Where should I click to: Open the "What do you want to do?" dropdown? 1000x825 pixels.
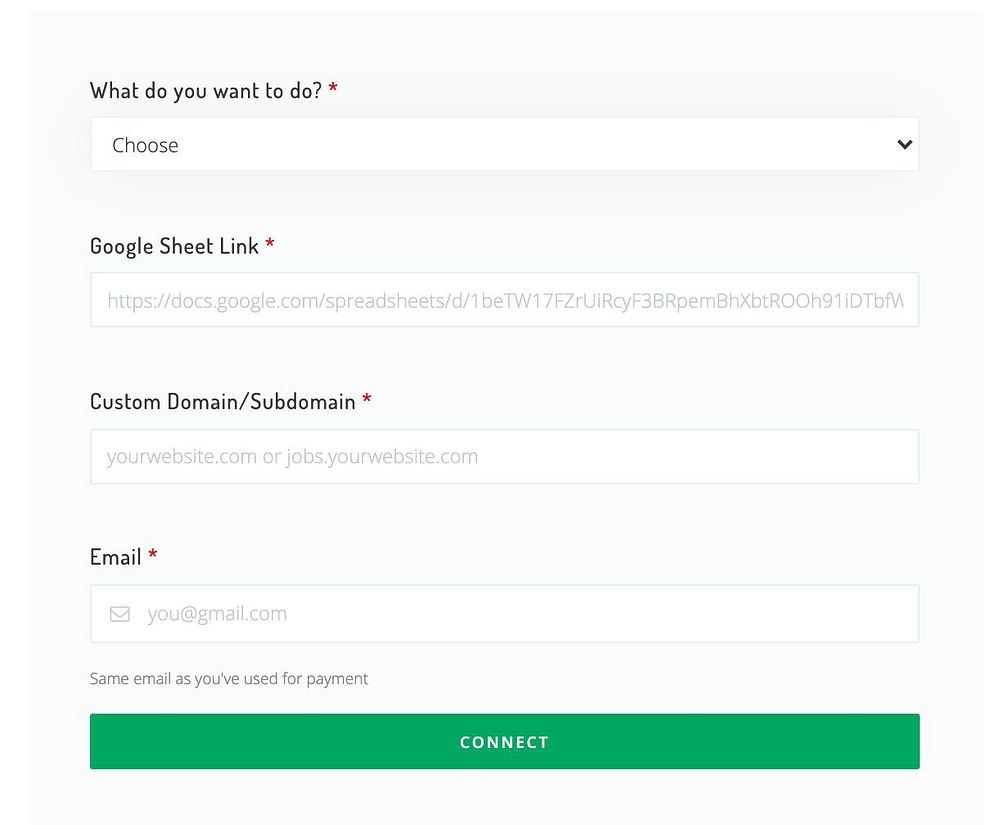[x=504, y=145]
